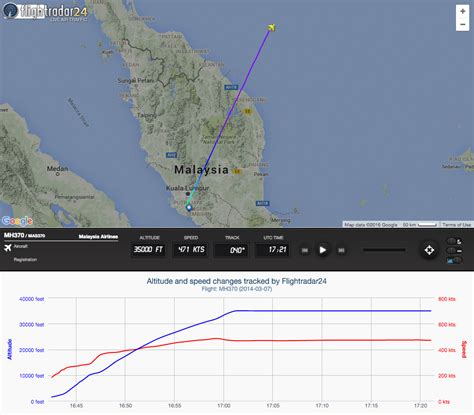Open the Terms of Use link
This screenshot has width=474, height=415.
coord(456,225)
